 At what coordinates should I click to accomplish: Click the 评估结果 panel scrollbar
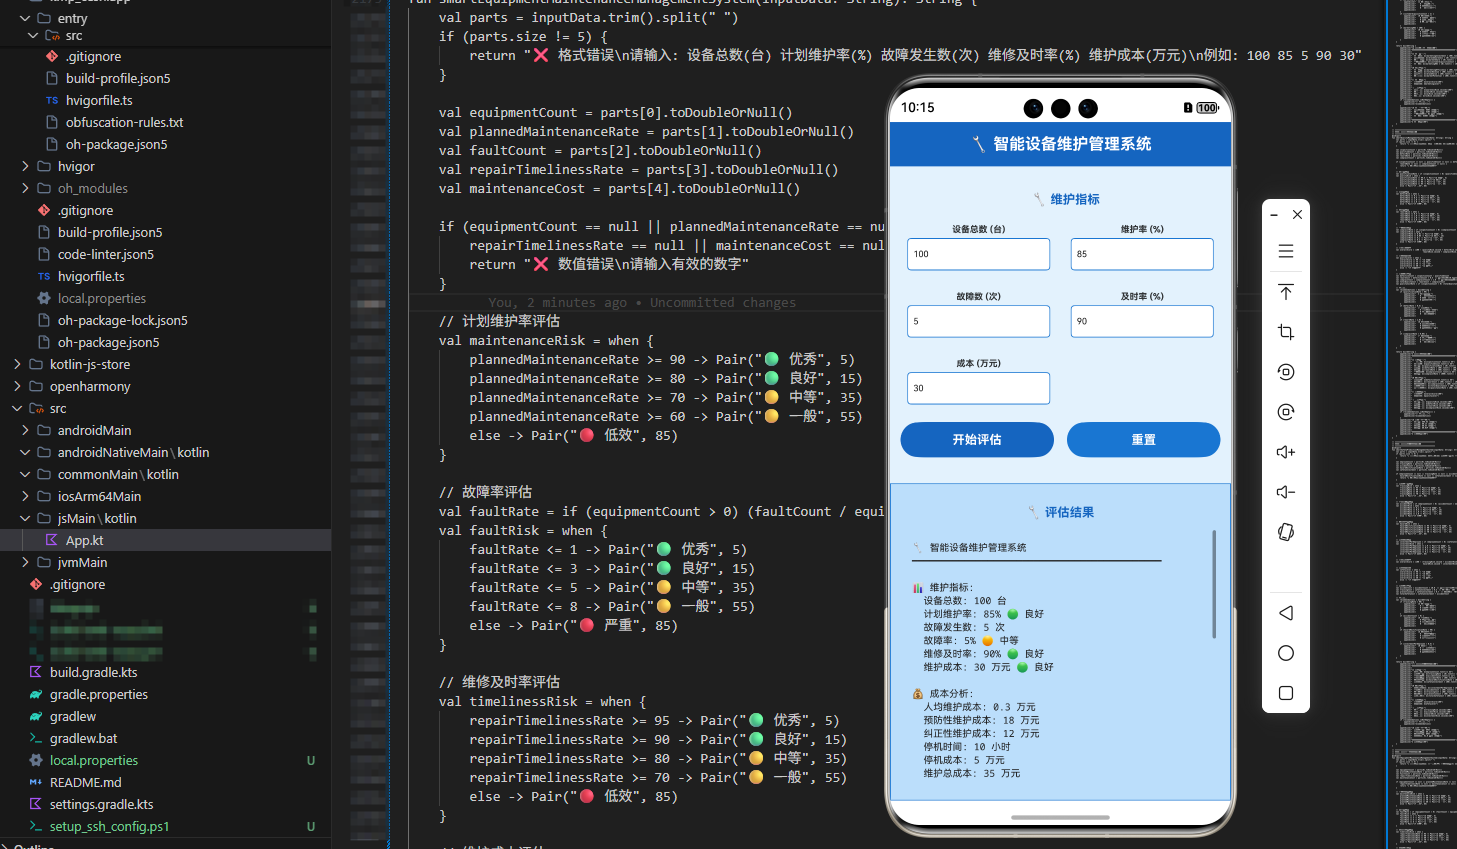pos(1214,584)
